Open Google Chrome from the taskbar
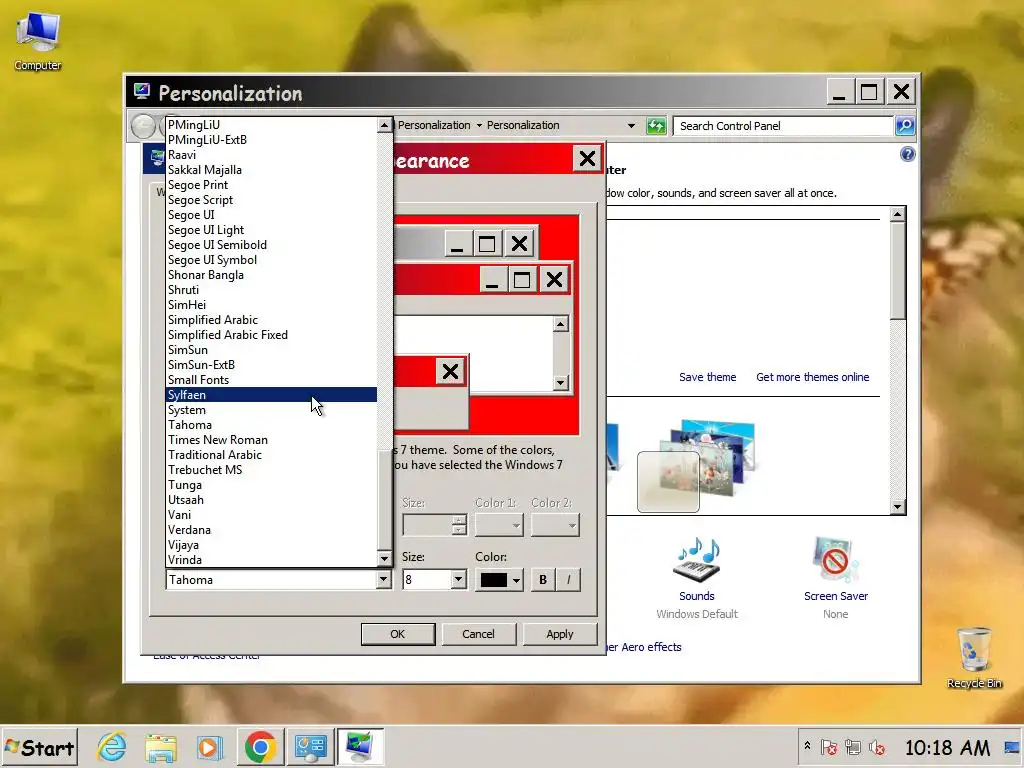This screenshot has width=1024, height=768. (260, 747)
